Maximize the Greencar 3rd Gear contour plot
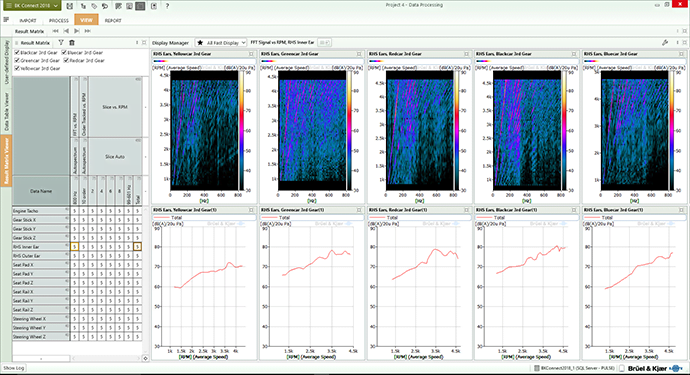This screenshot has width=690, height=375. coord(359,54)
